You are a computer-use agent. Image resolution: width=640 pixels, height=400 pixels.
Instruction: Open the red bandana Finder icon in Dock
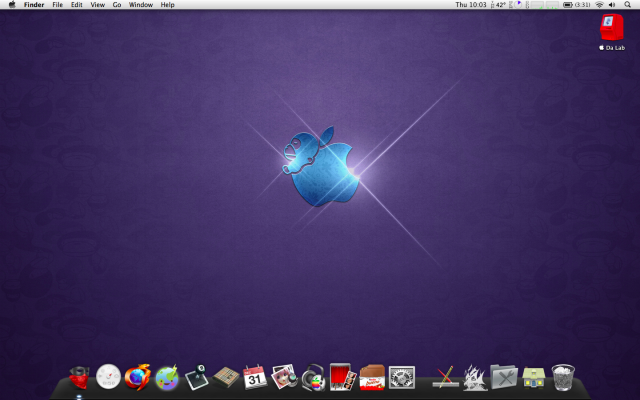coord(79,377)
